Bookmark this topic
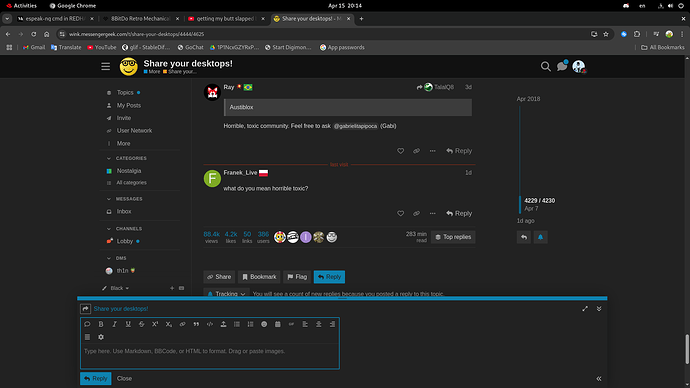 259,277
